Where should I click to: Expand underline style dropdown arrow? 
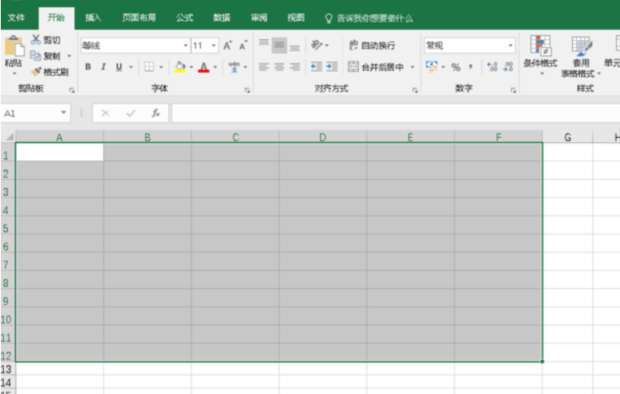pyautogui.click(x=130, y=67)
